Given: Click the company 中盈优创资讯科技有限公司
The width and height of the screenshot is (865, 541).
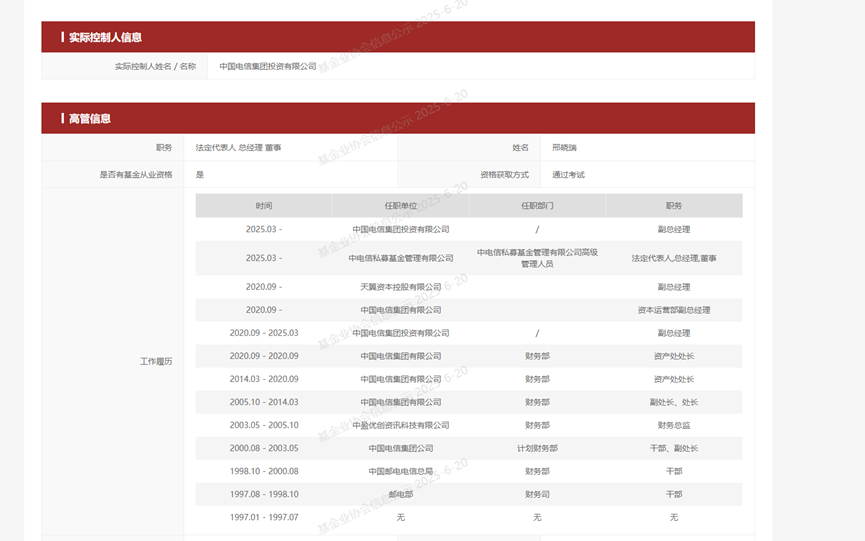Looking at the screenshot, I should coord(401,425).
